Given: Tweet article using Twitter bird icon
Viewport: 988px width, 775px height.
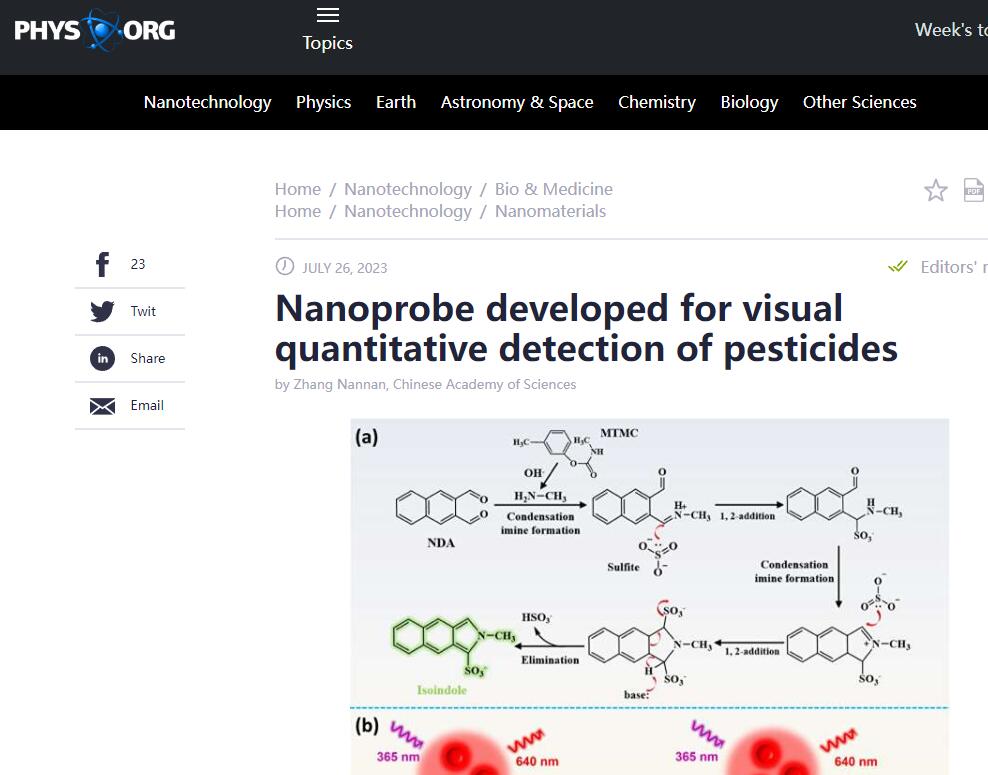Looking at the screenshot, I should click(102, 311).
